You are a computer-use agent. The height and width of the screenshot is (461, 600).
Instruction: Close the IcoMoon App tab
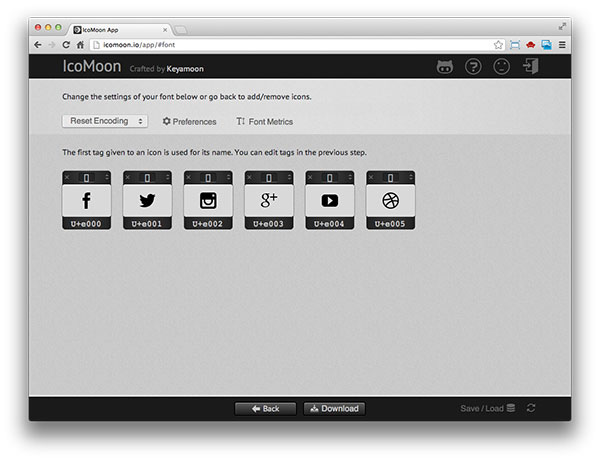(x=165, y=30)
